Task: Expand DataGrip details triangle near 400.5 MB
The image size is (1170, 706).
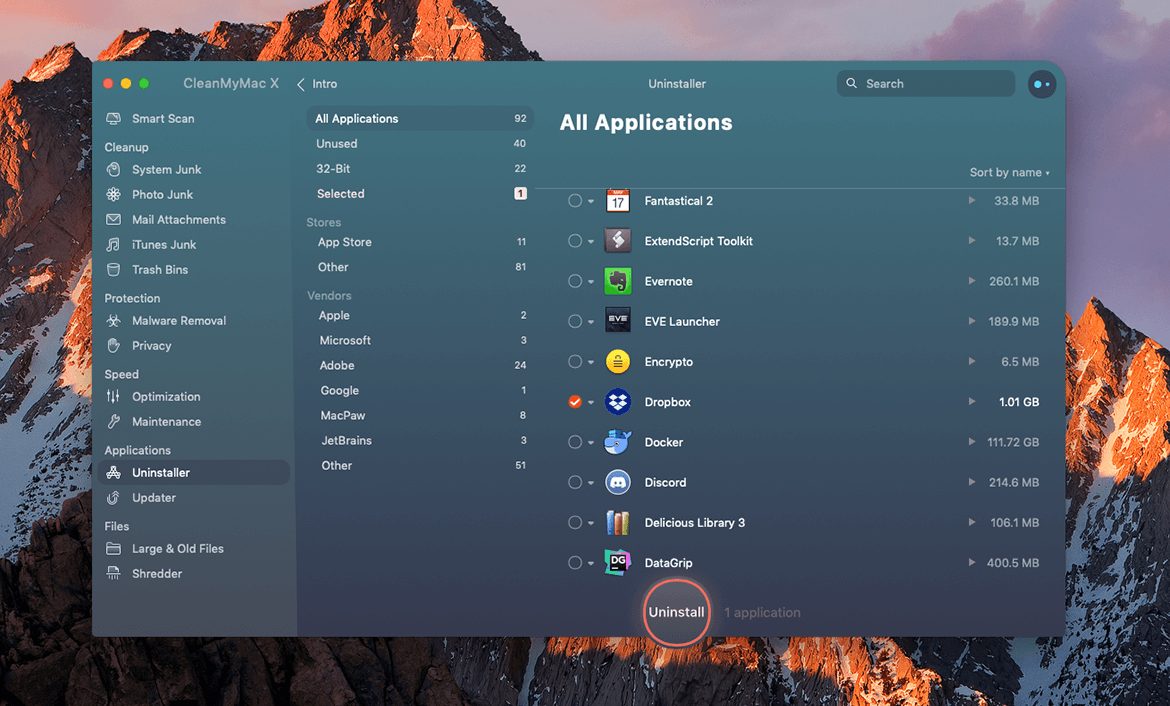Action: tap(972, 562)
